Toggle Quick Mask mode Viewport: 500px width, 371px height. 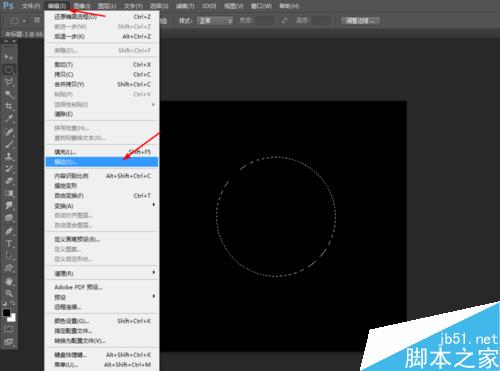[x=9, y=329]
